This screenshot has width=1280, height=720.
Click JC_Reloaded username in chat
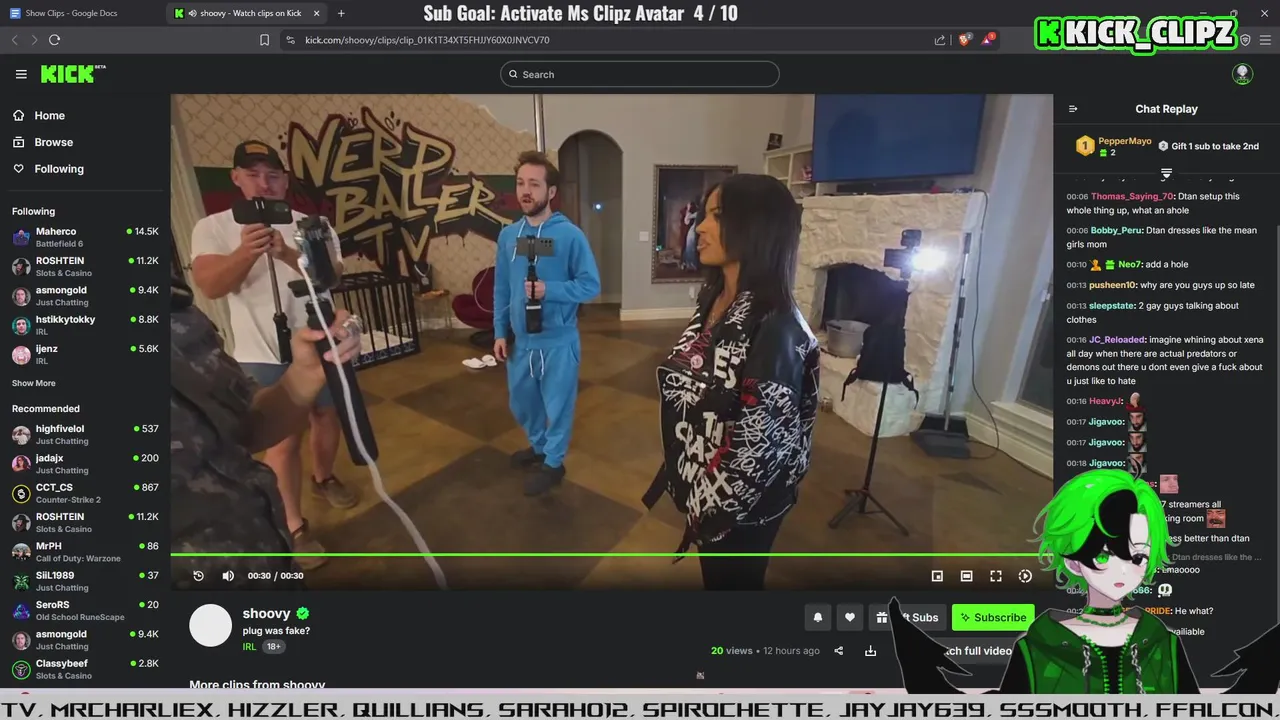click(1117, 339)
